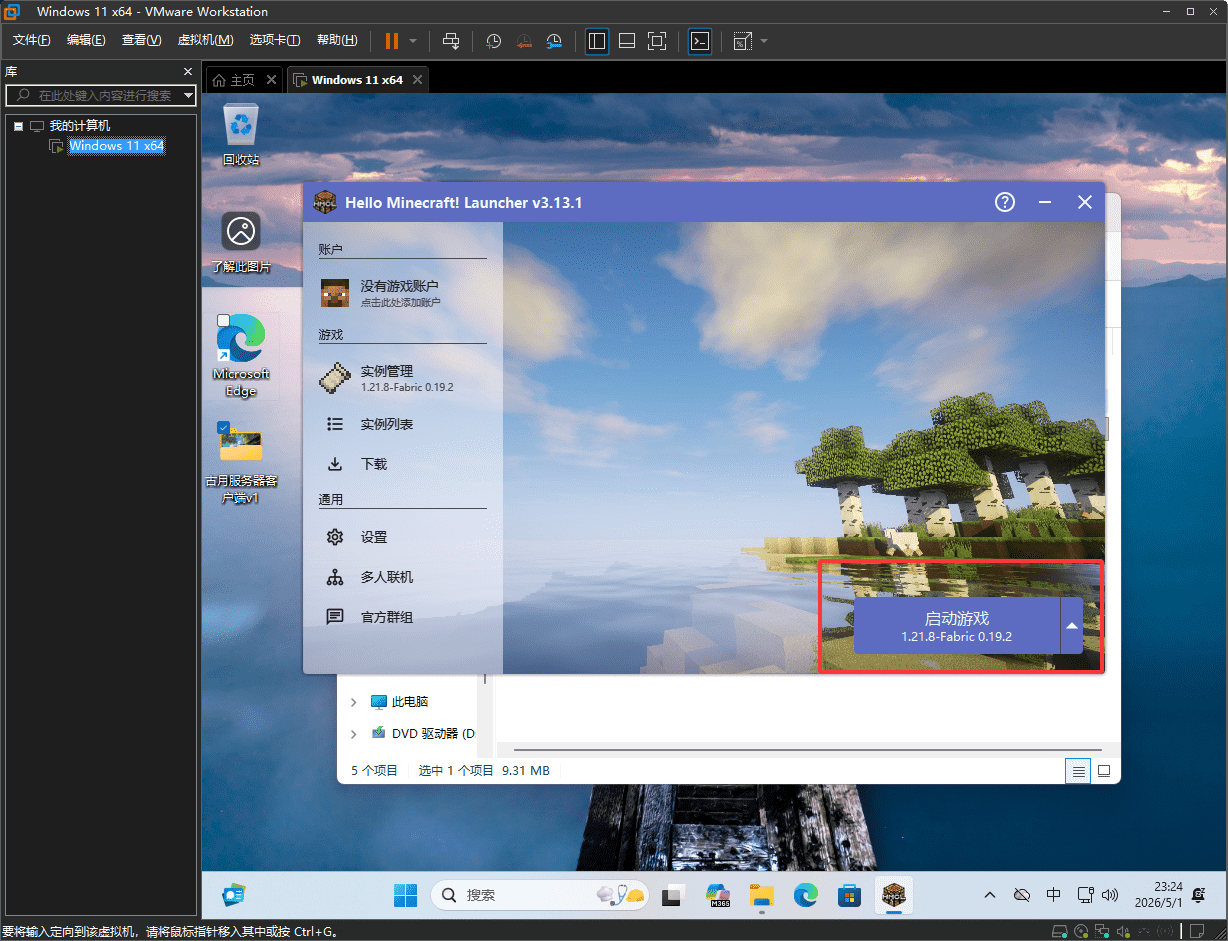Open Windows widgets on the taskbar
The height and width of the screenshot is (941, 1228).
(x=234, y=895)
